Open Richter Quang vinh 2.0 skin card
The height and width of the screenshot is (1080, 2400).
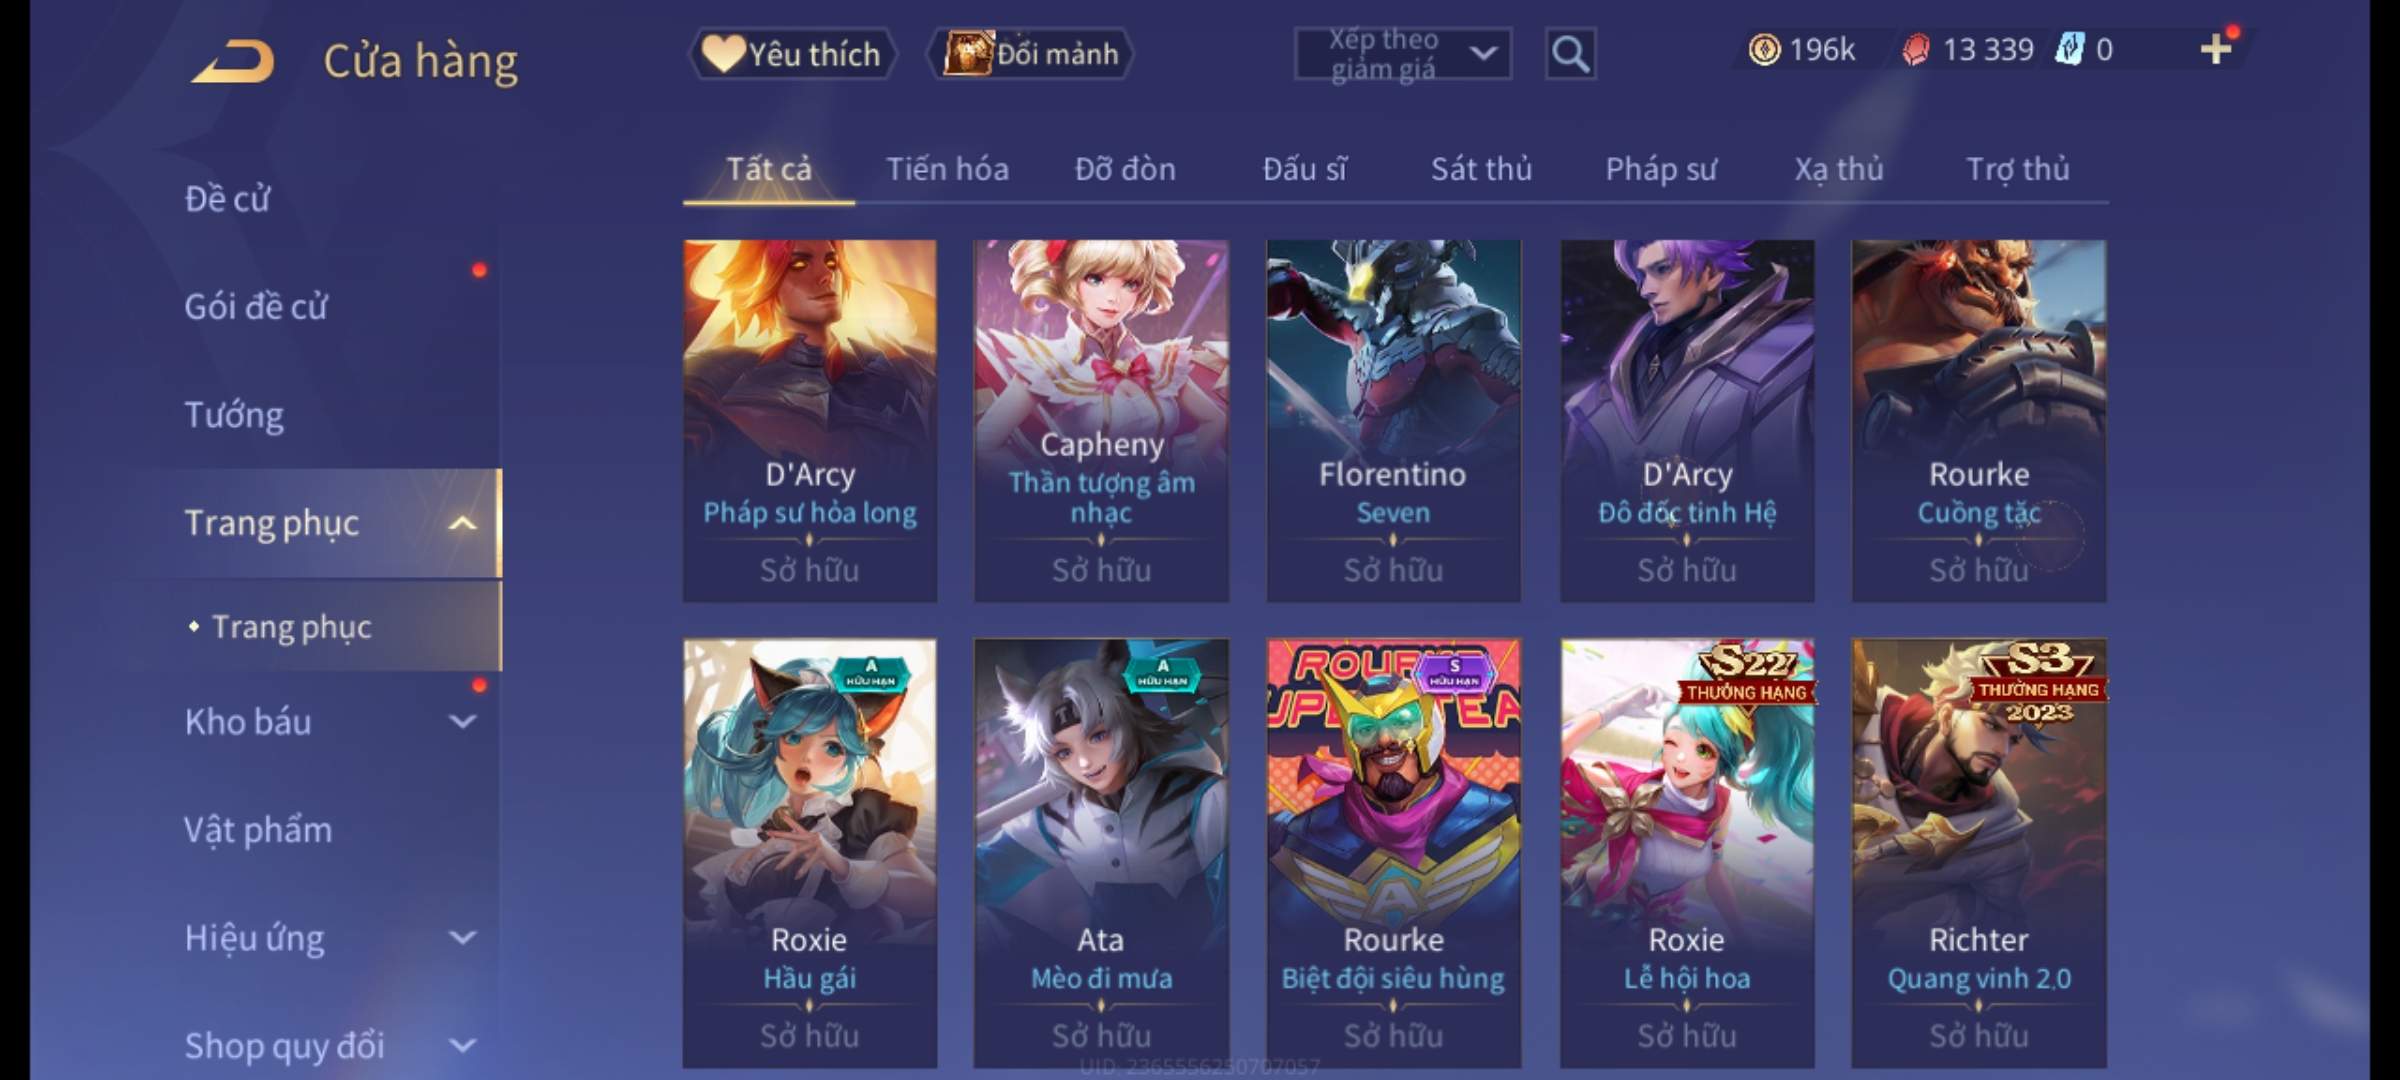(1978, 853)
